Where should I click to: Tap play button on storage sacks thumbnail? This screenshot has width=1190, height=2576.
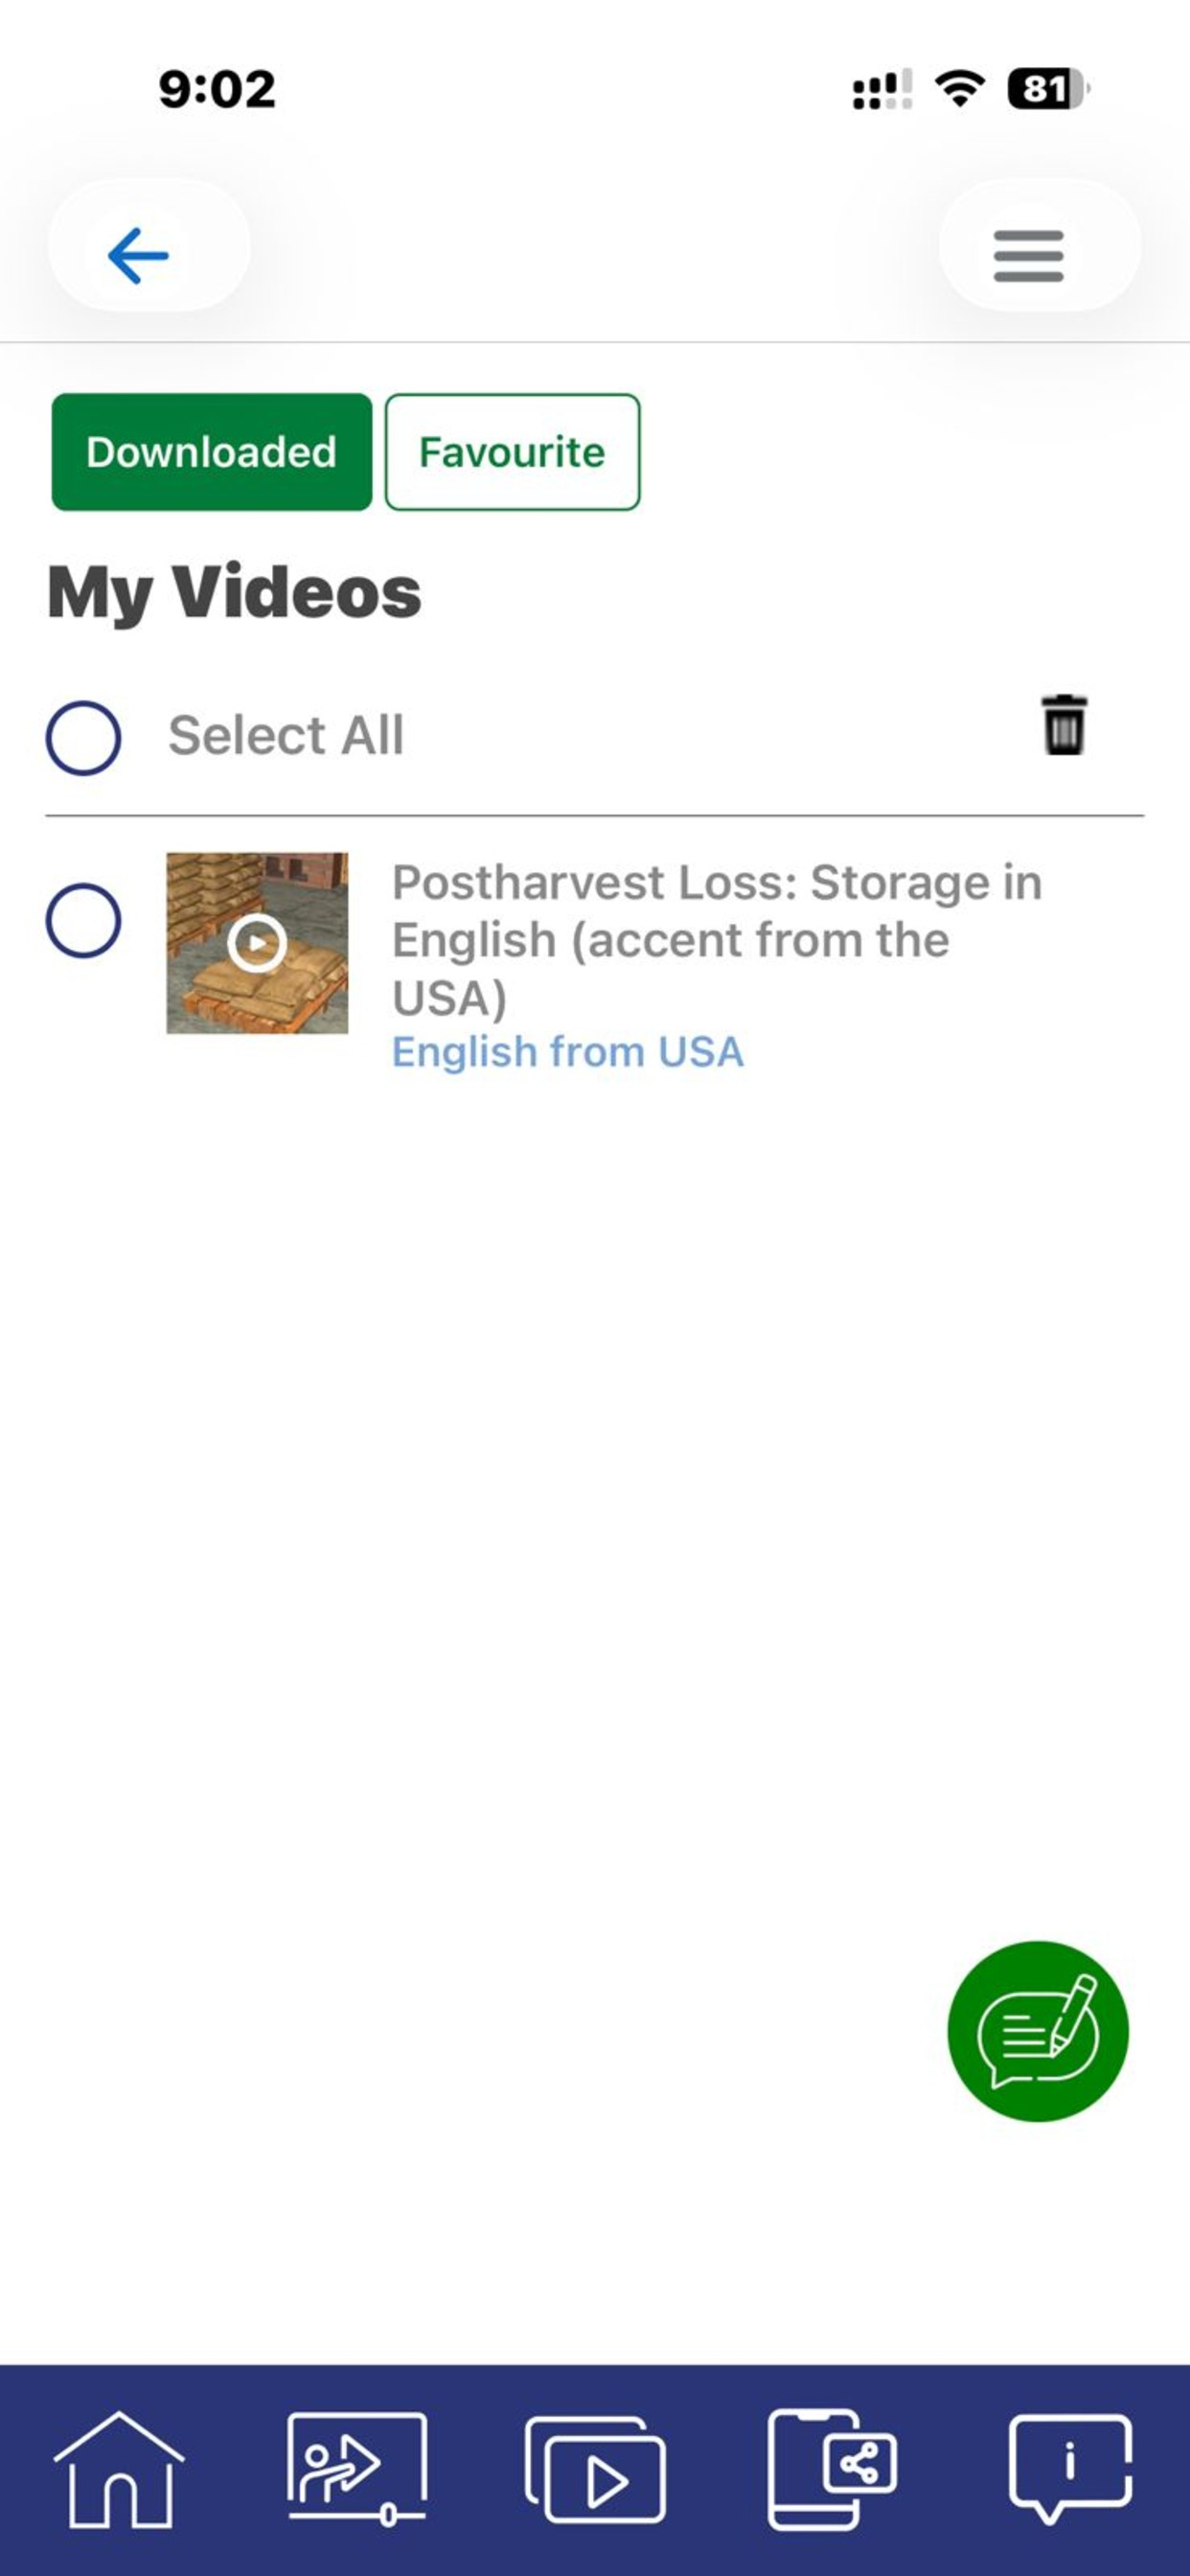257,943
